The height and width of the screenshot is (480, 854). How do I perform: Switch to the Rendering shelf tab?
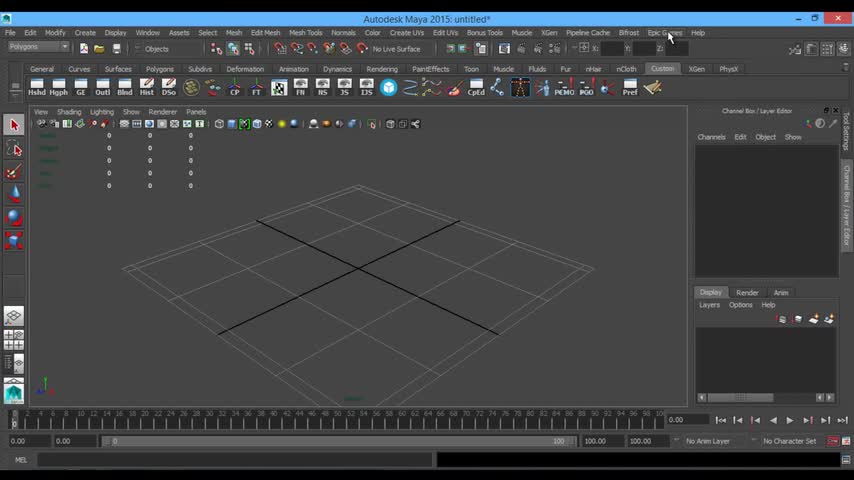381,69
